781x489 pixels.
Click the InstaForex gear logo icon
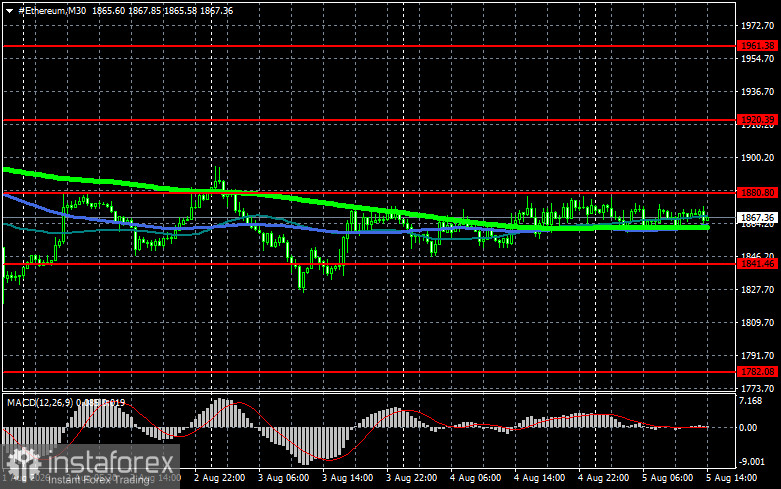22,464
